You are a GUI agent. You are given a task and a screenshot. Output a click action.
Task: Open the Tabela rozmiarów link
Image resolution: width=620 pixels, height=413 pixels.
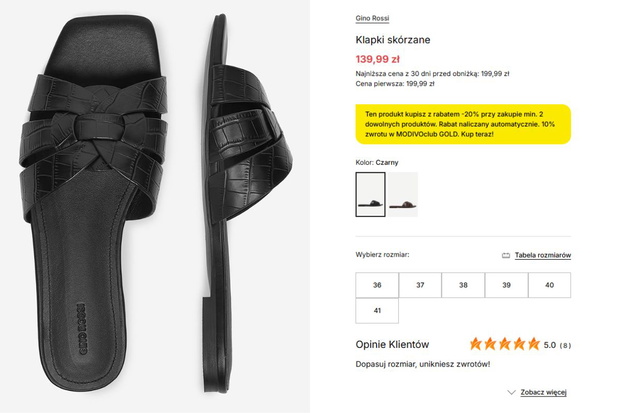[542, 255]
